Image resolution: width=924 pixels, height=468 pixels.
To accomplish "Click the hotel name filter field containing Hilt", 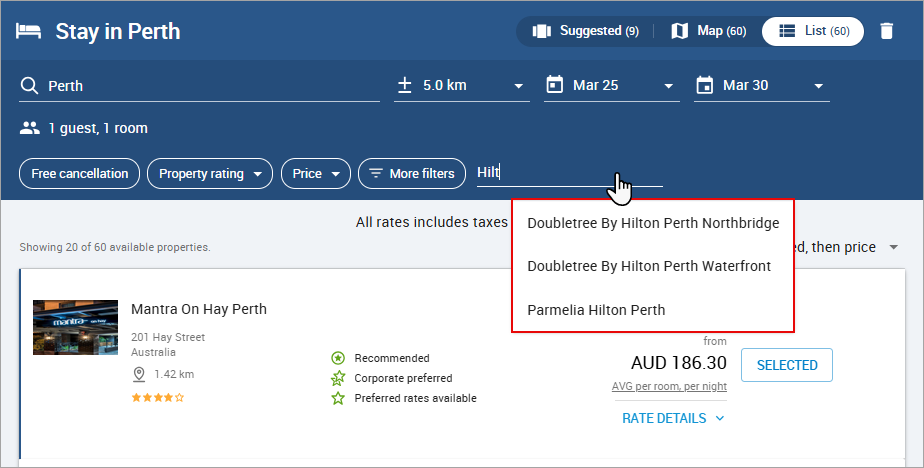I will (x=570, y=173).
